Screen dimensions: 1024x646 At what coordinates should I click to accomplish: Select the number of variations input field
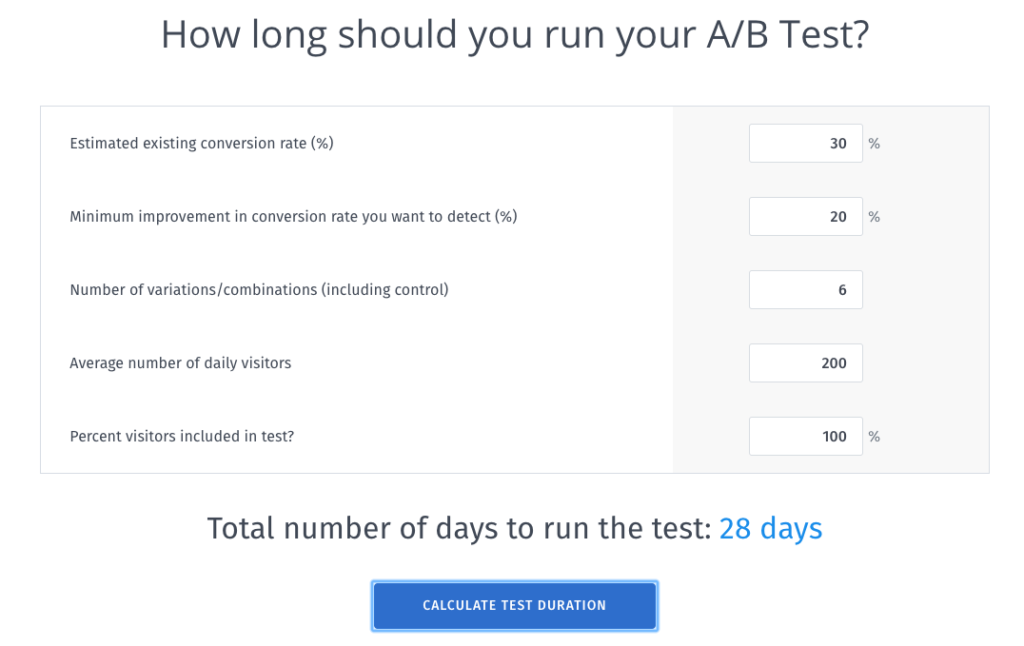pos(805,290)
